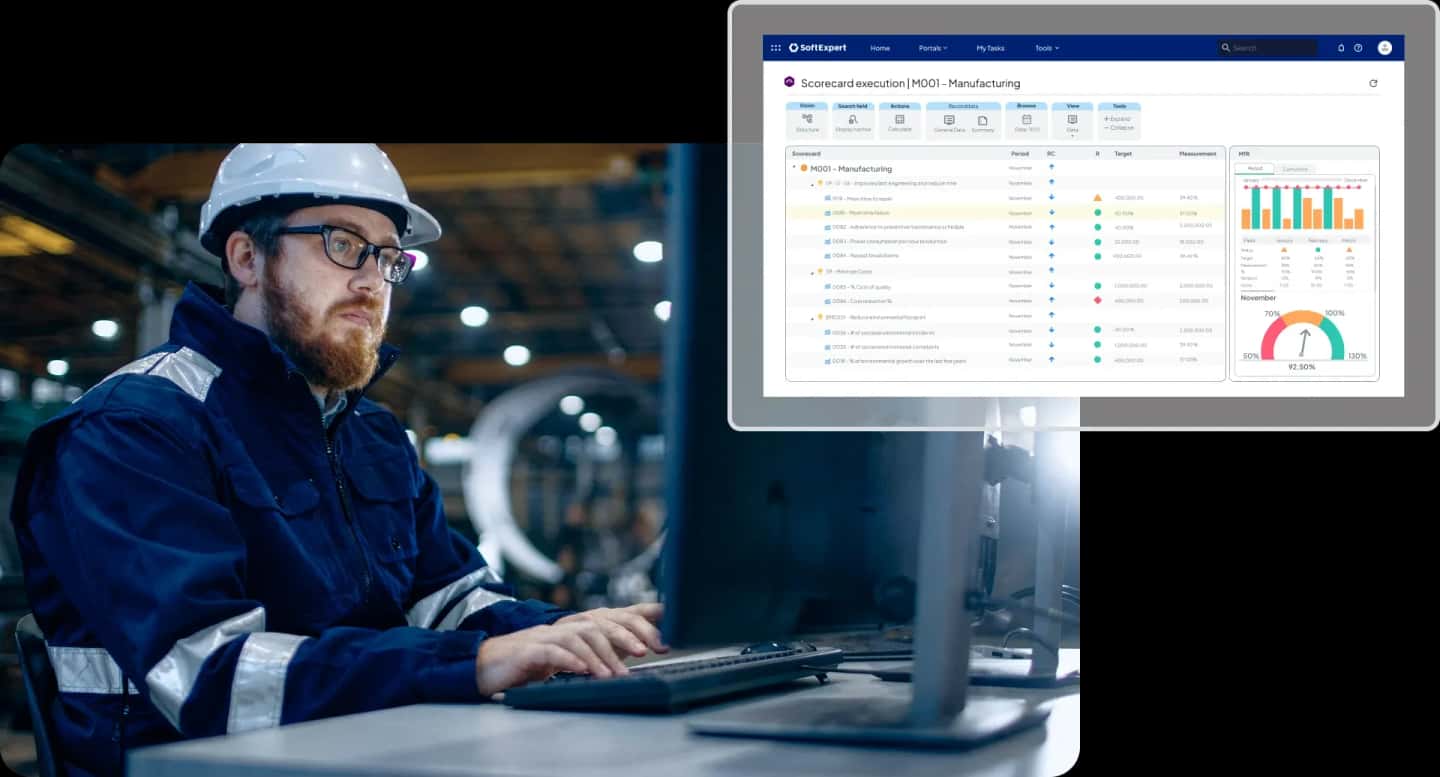1440x777 pixels.
Task: Click the Search field toolbar icon
Action: (853, 119)
